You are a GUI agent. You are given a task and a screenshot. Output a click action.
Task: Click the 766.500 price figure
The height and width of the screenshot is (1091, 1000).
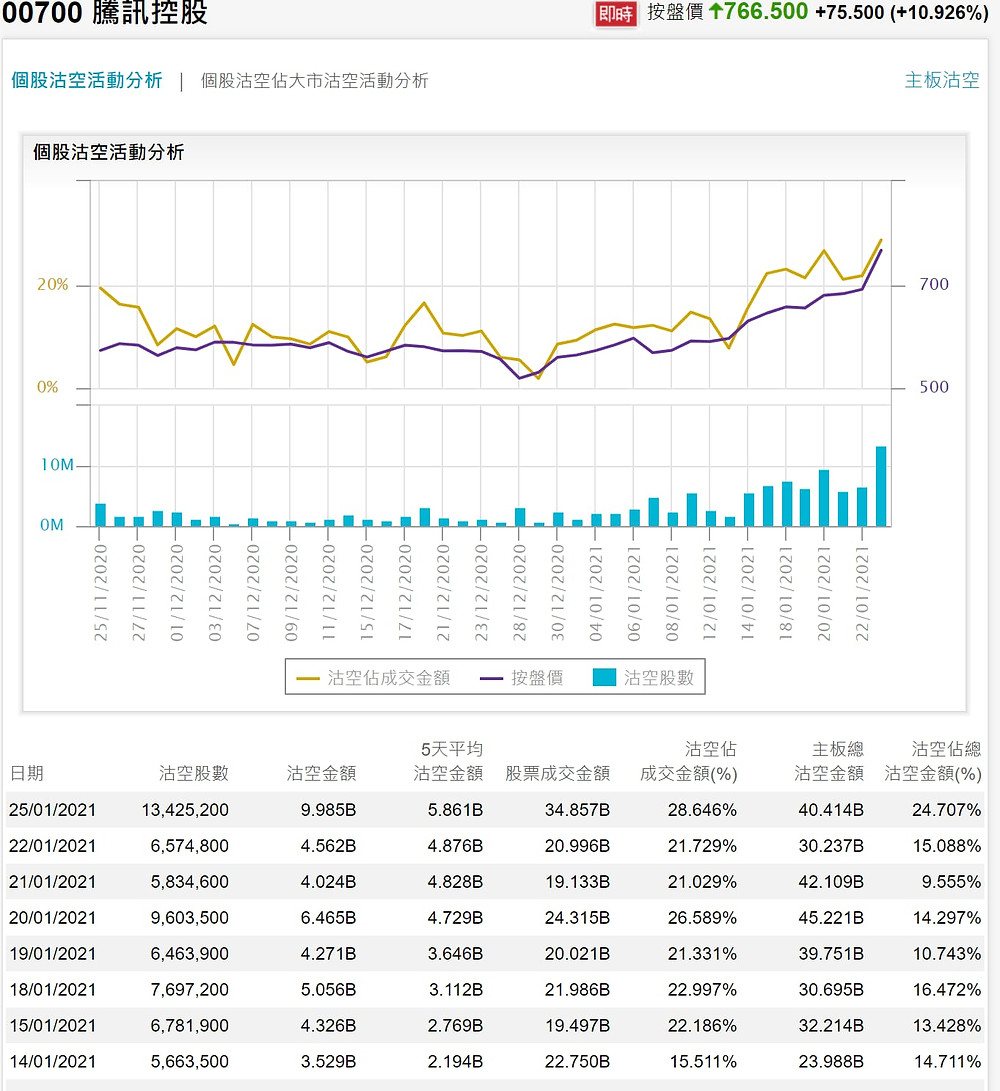point(766,11)
